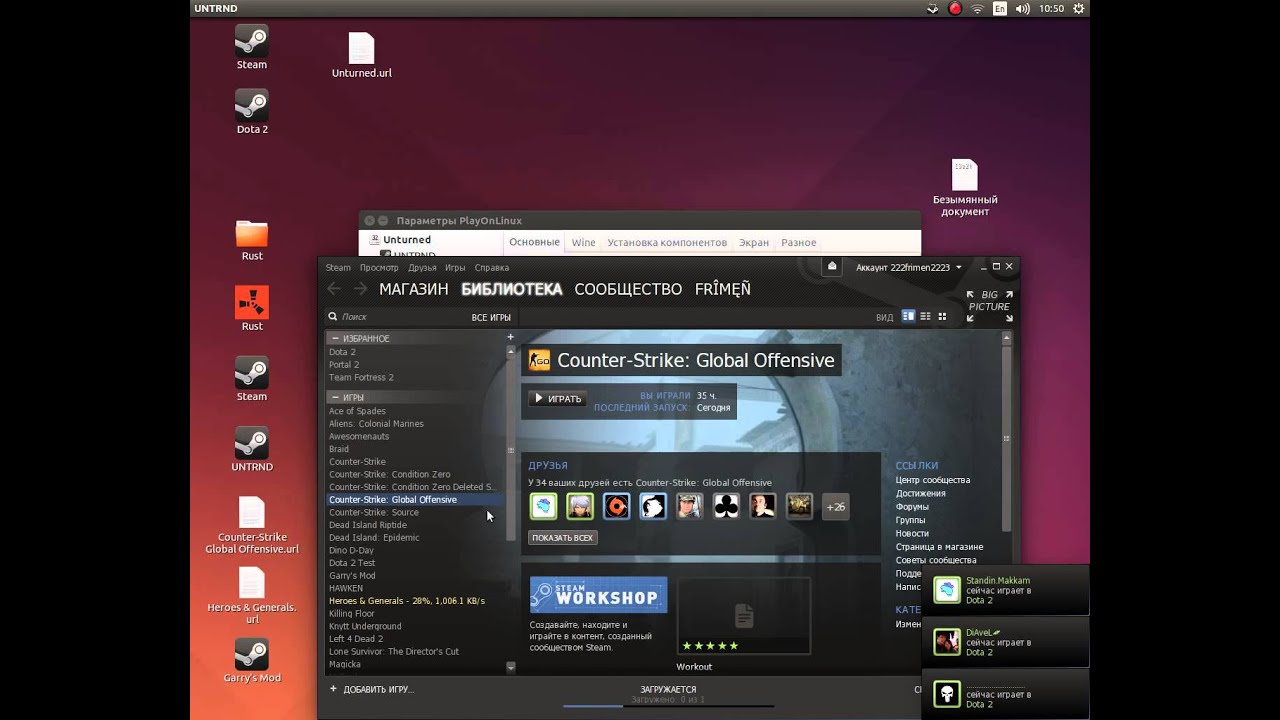Open Экран tab in PlayOnLinux
This screenshot has height=720, width=1280.
[x=754, y=242]
